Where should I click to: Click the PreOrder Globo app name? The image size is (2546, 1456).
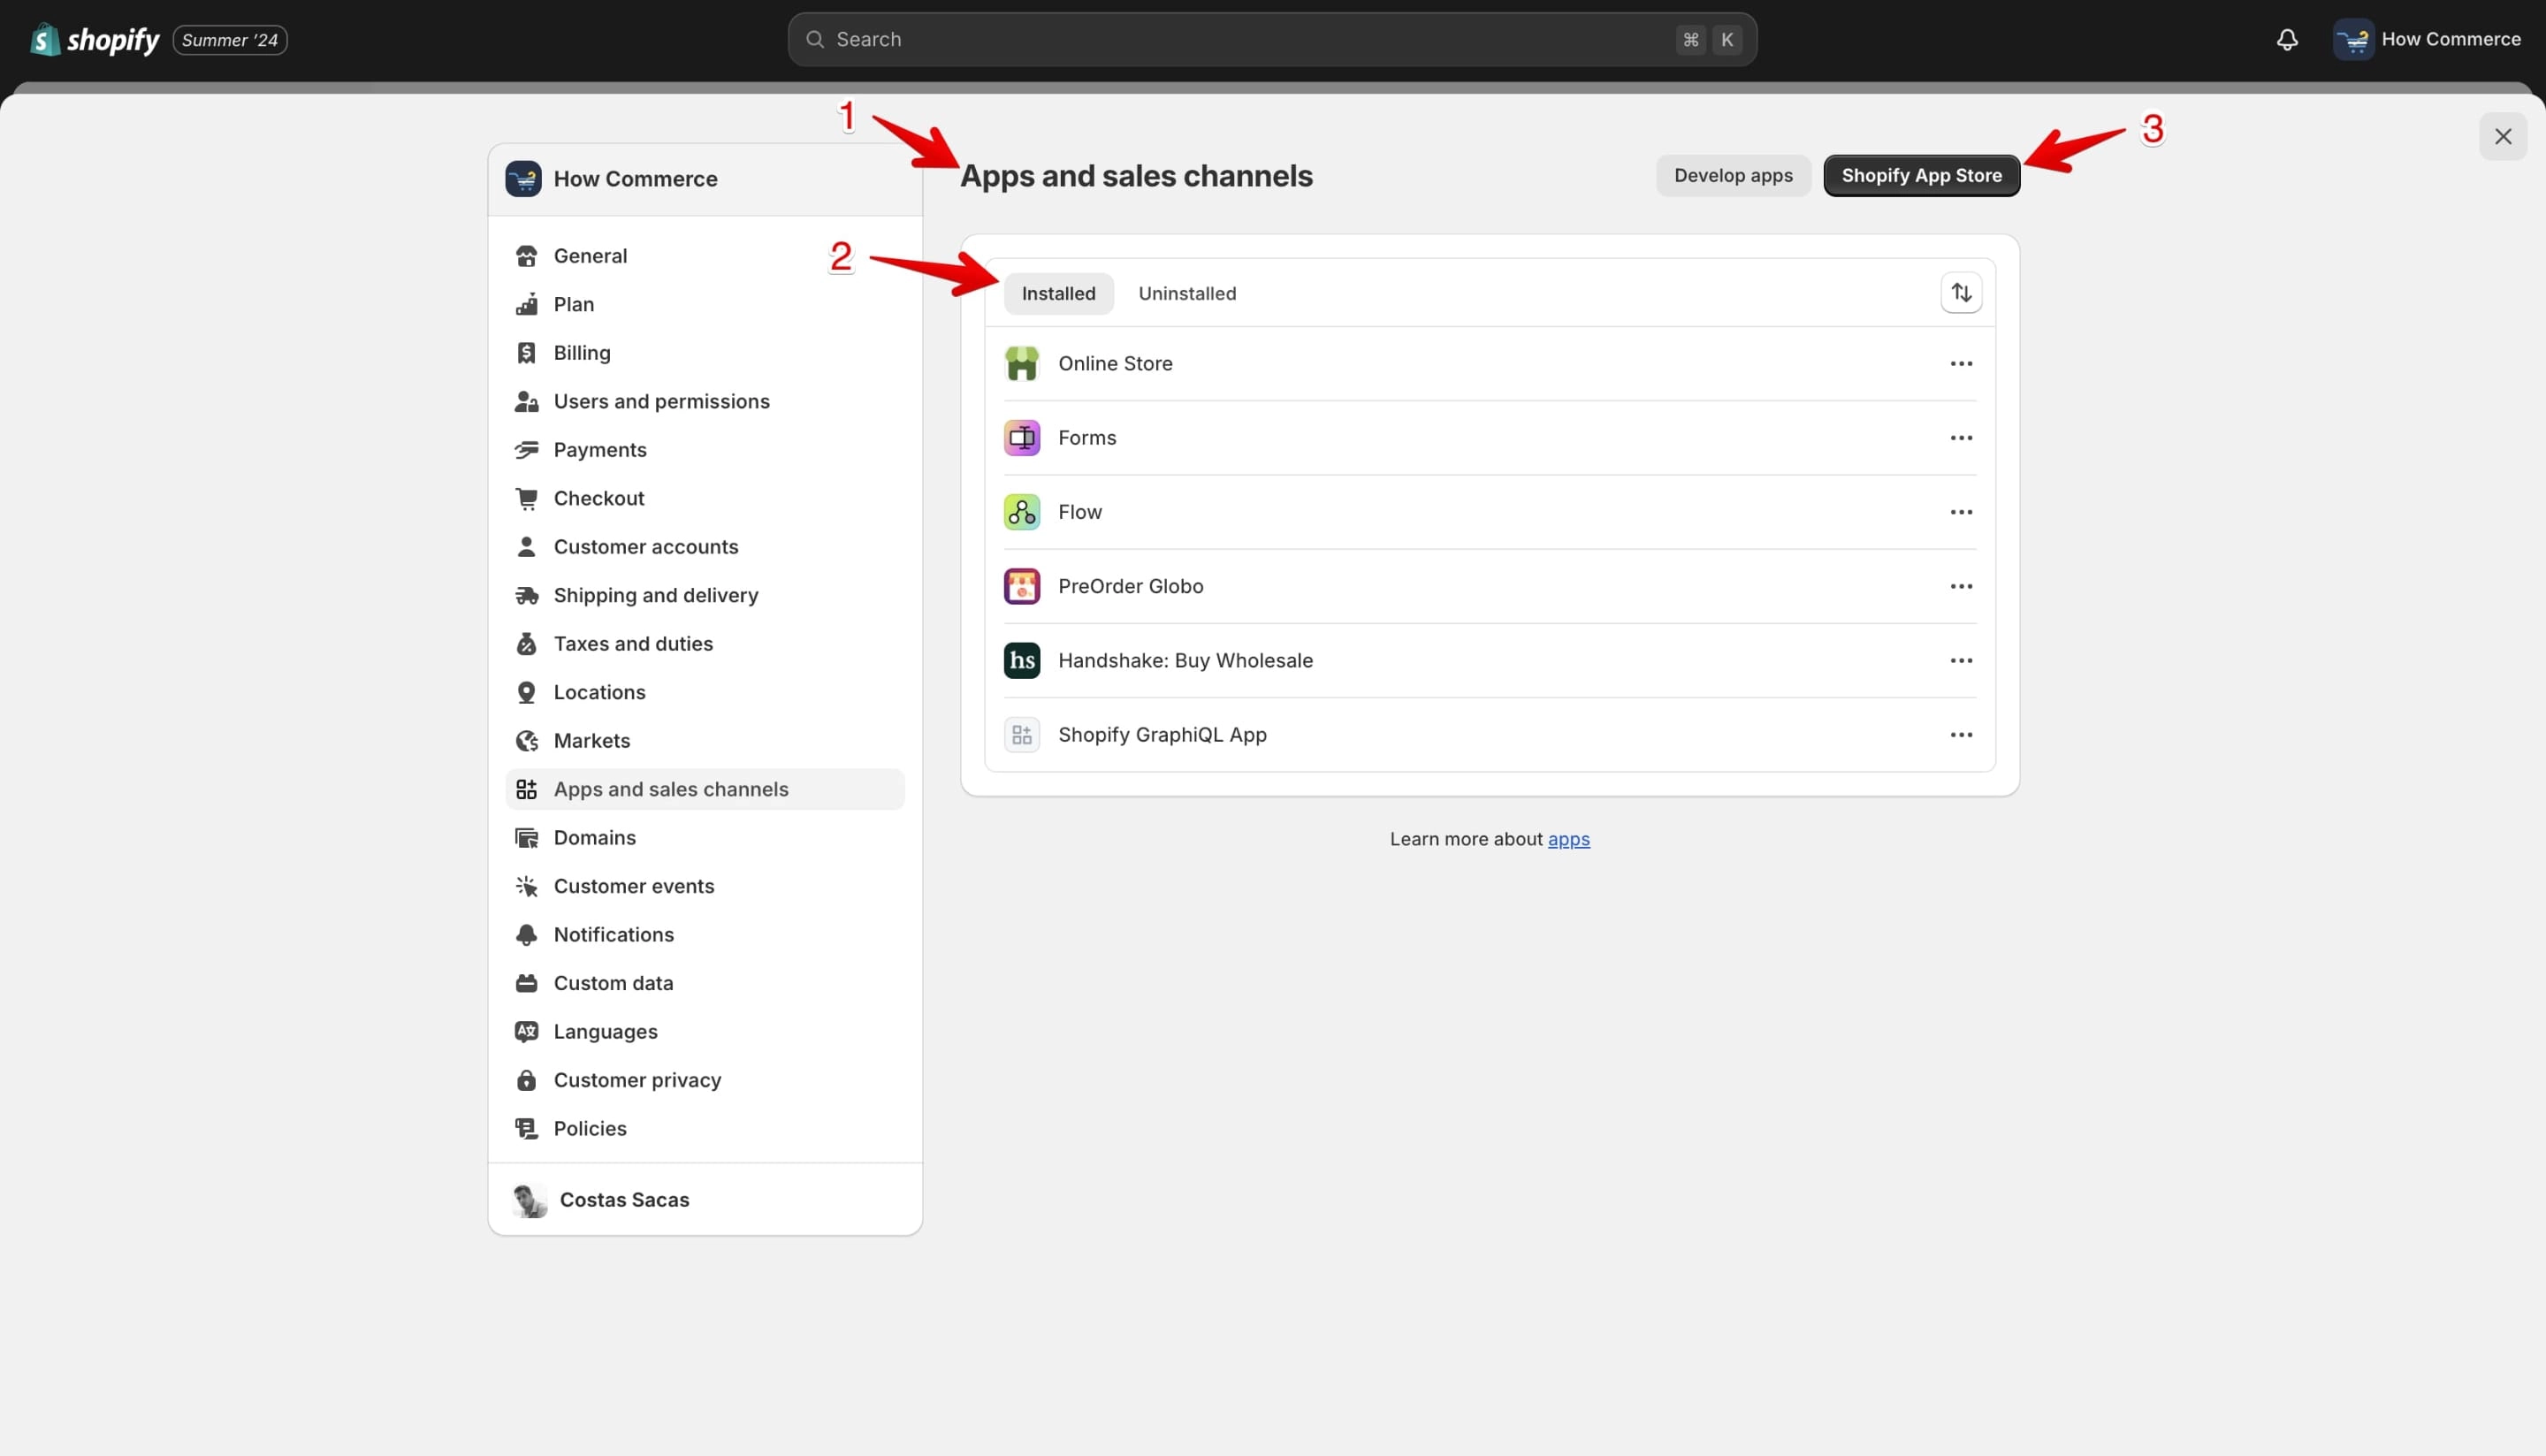[x=1130, y=587]
